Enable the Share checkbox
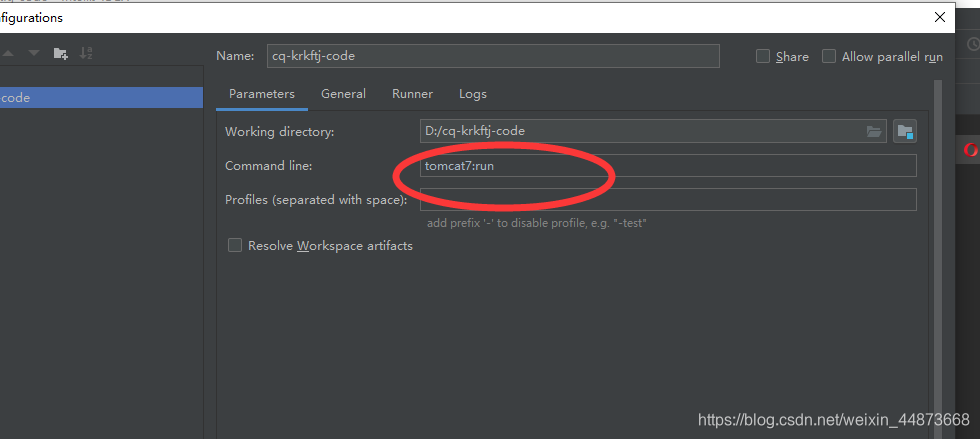The image size is (980, 439). pos(762,56)
